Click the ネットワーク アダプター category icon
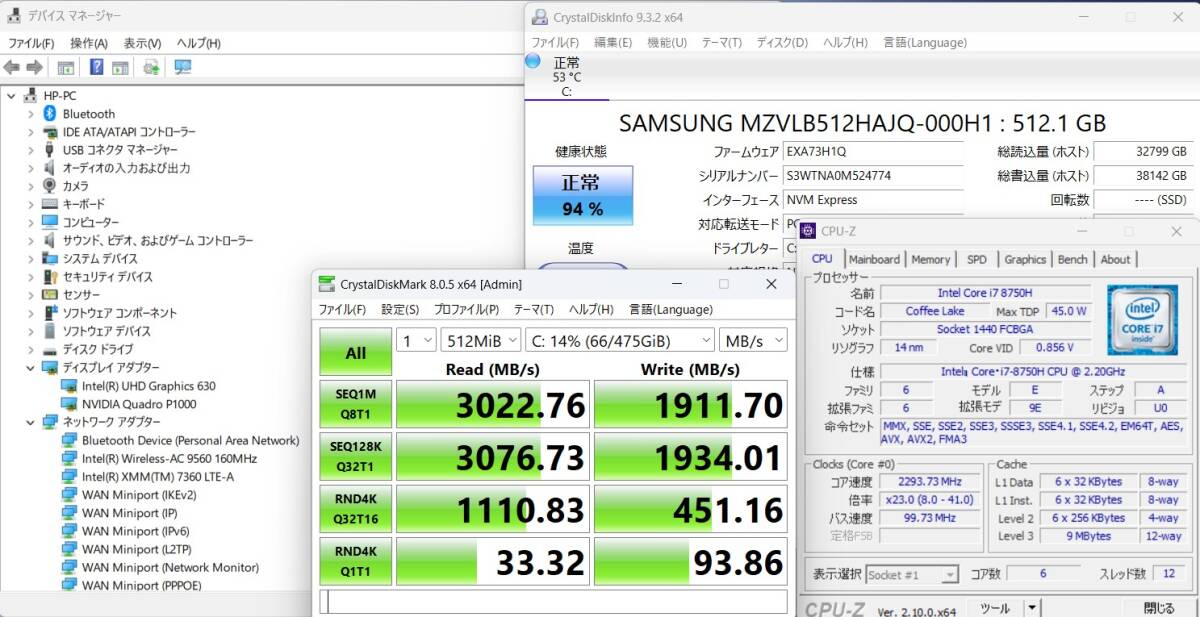The width and height of the screenshot is (1200, 617). click(x=50, y=422)
